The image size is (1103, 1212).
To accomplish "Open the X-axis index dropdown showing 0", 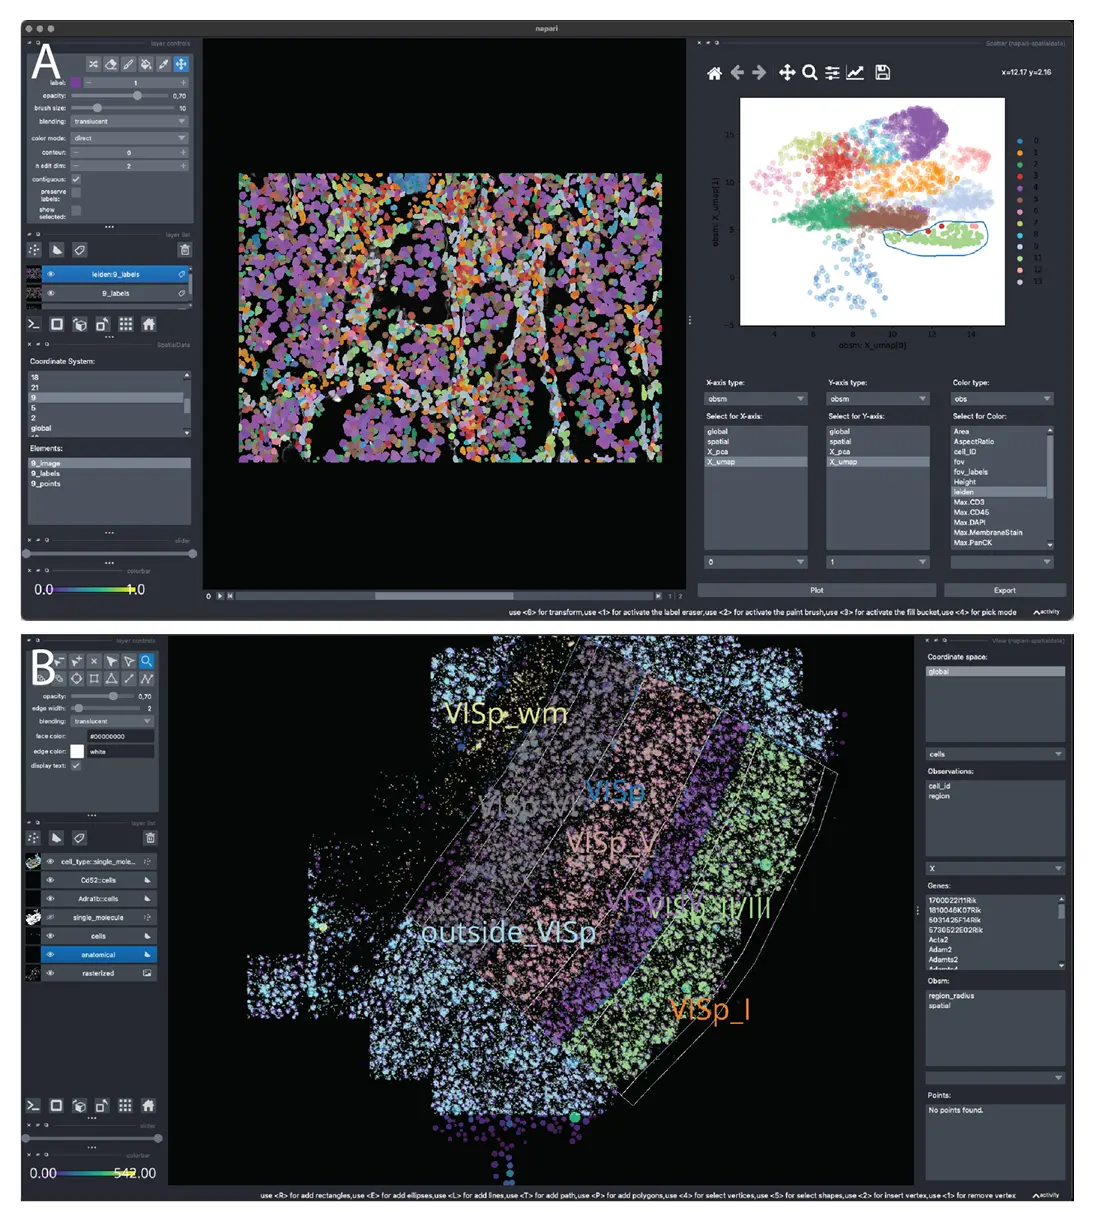I will click(755, 562).
